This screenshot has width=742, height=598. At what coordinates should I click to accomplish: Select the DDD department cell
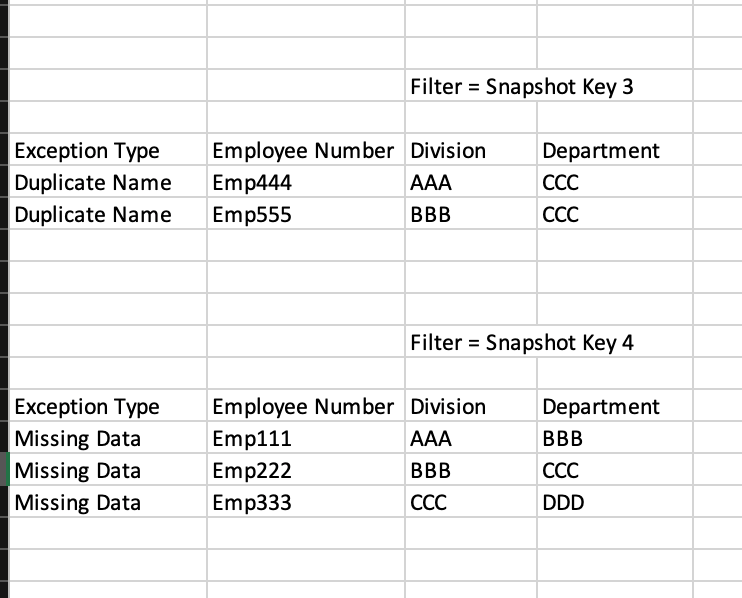pos(615,501)
